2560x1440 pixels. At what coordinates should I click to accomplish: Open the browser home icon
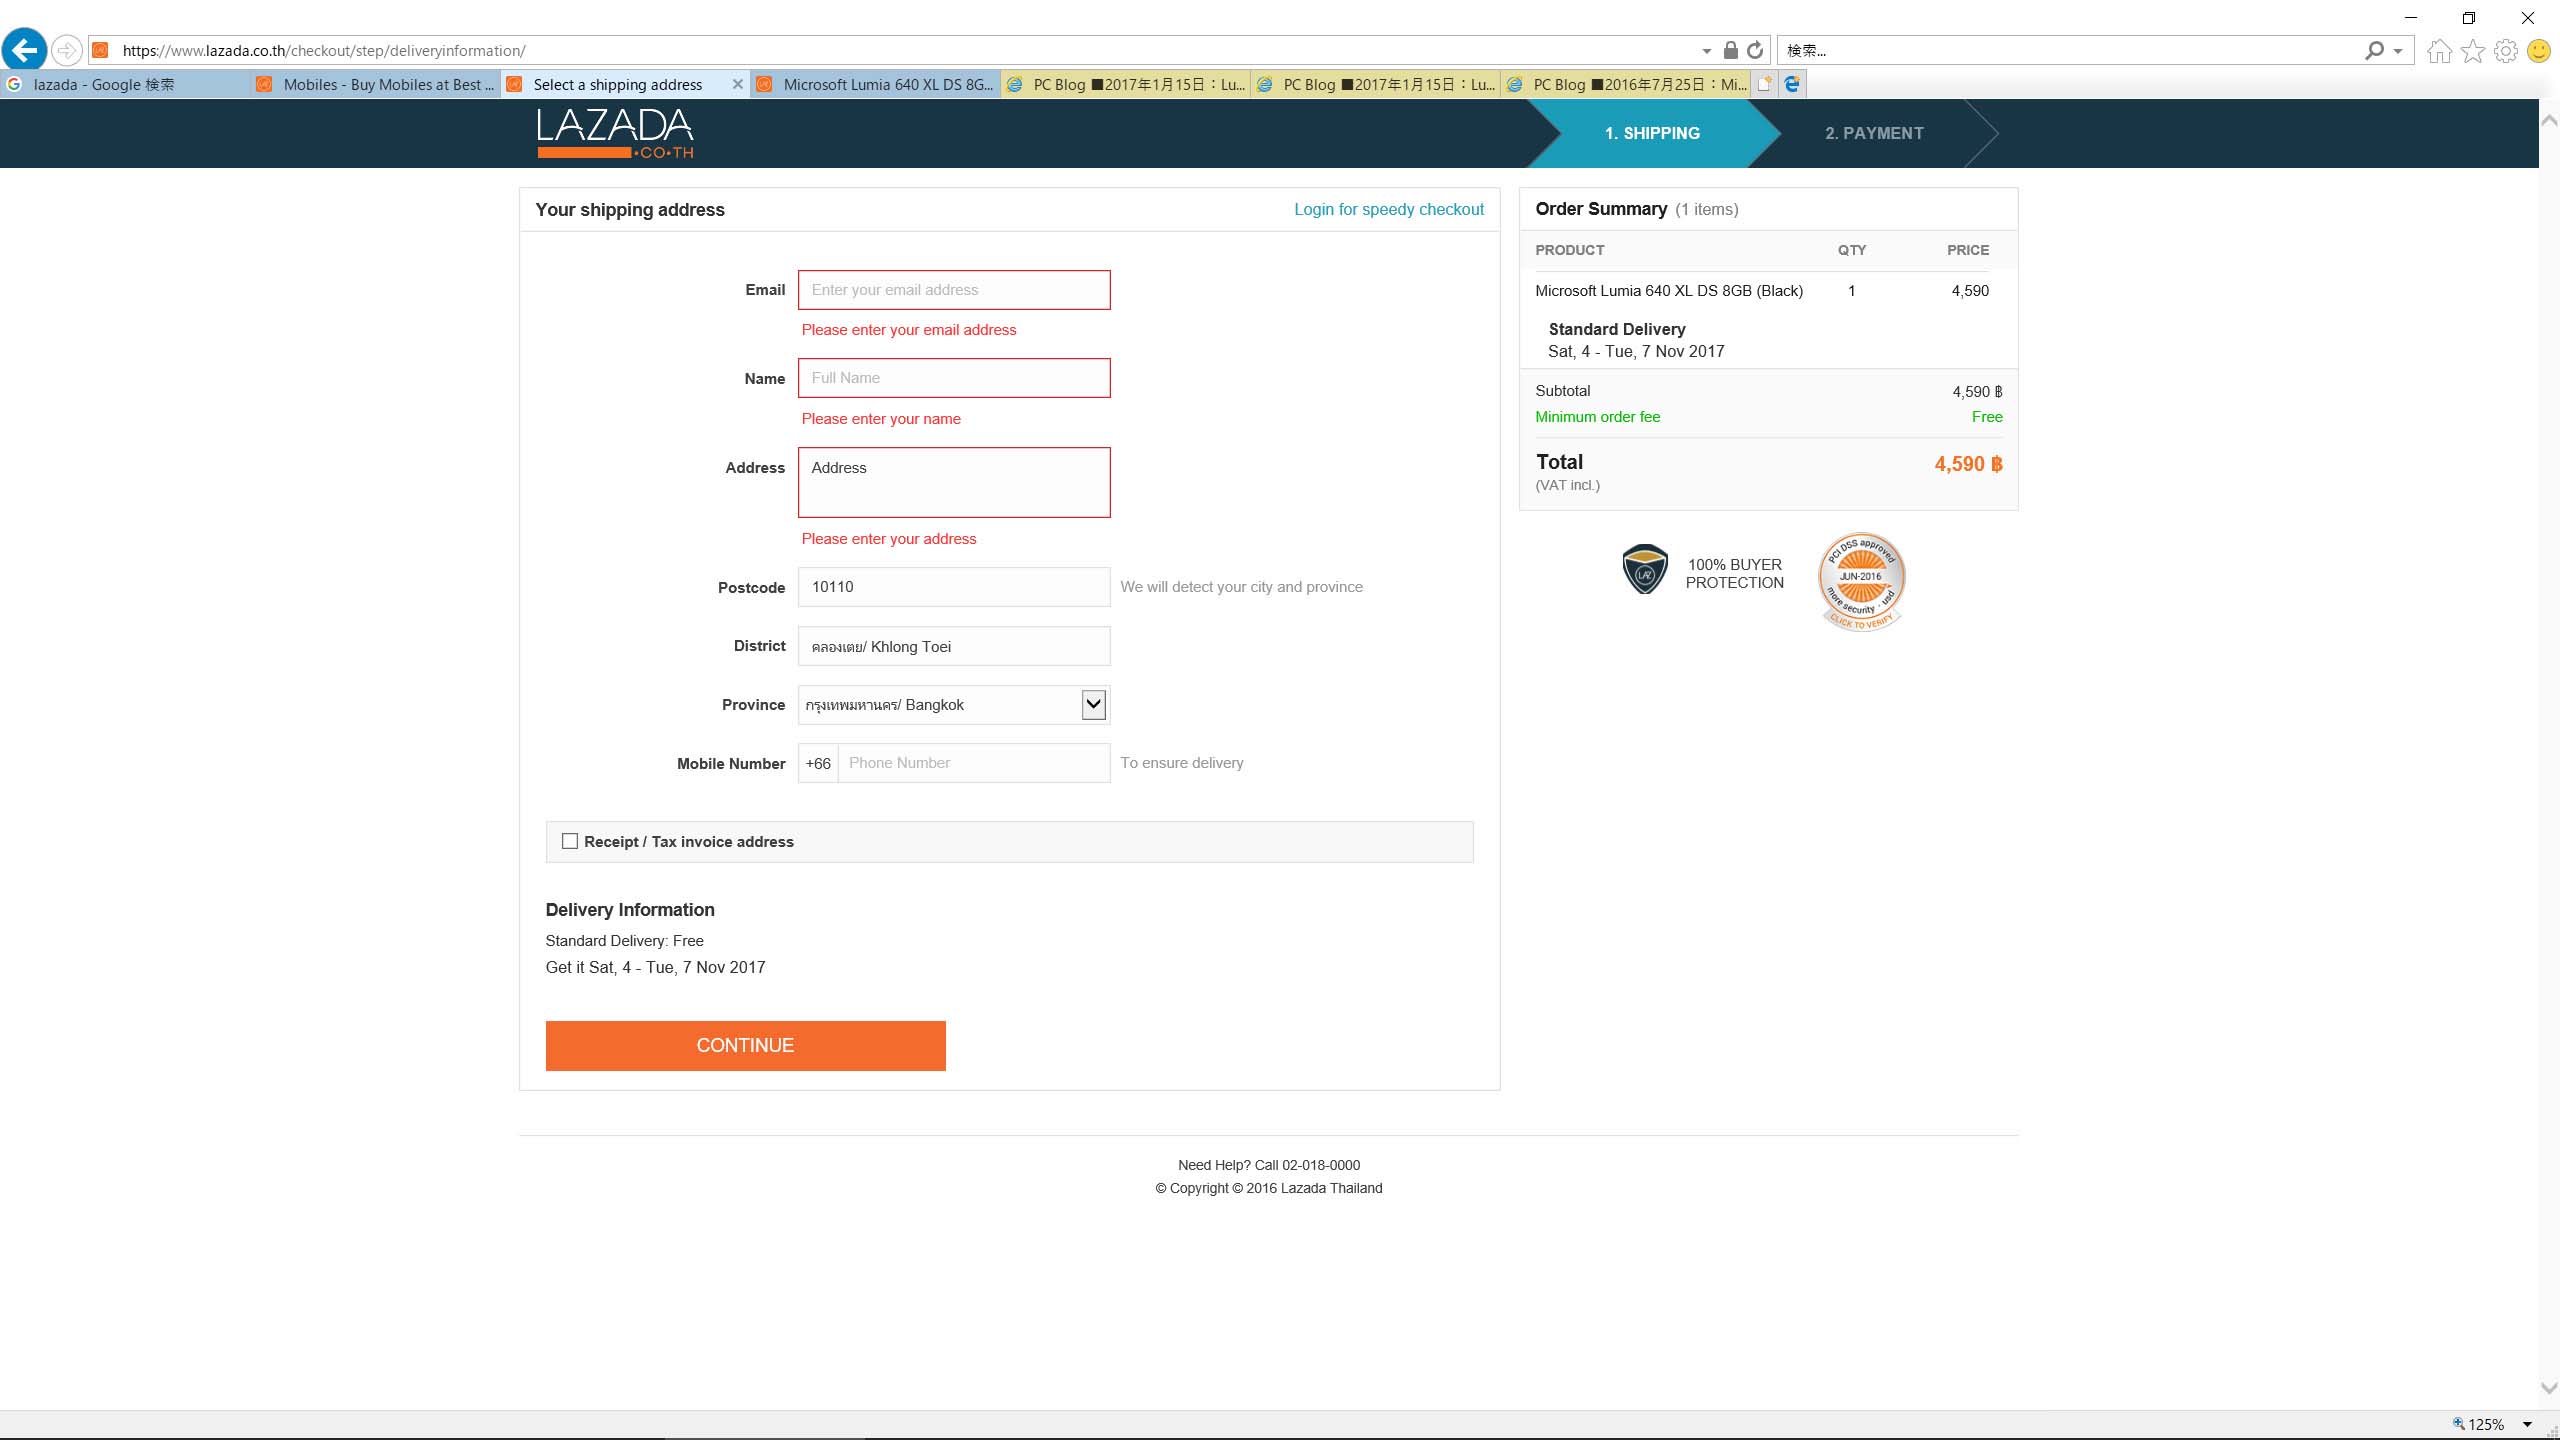click(2439, 50)
